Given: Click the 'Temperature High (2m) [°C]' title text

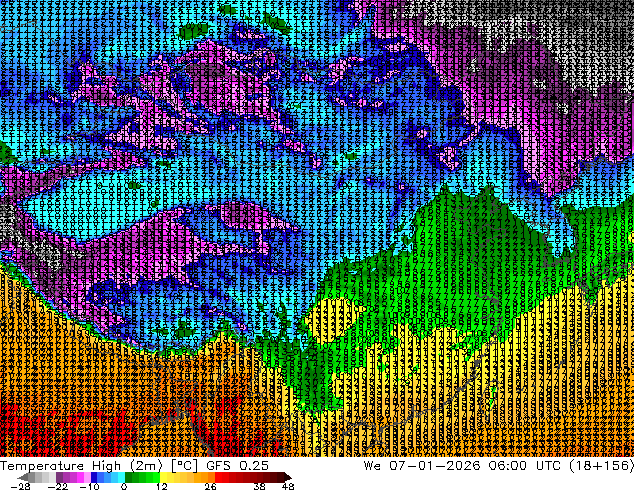Looking at the screenshot, I should click(x=99, y=466).
